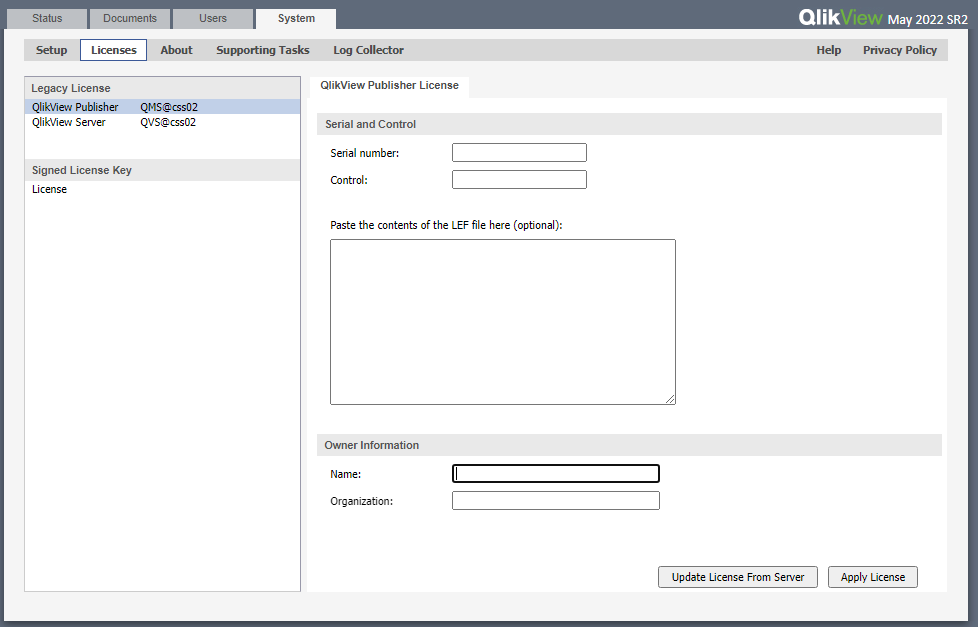
Task: Open the Privacy Policy link
Action: (x=899, y=50)
